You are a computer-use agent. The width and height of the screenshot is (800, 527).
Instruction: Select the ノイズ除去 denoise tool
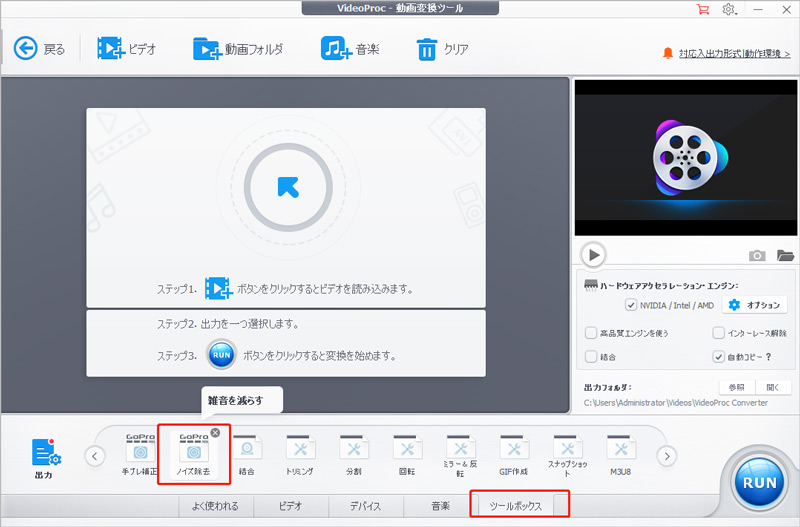(193, 454)
